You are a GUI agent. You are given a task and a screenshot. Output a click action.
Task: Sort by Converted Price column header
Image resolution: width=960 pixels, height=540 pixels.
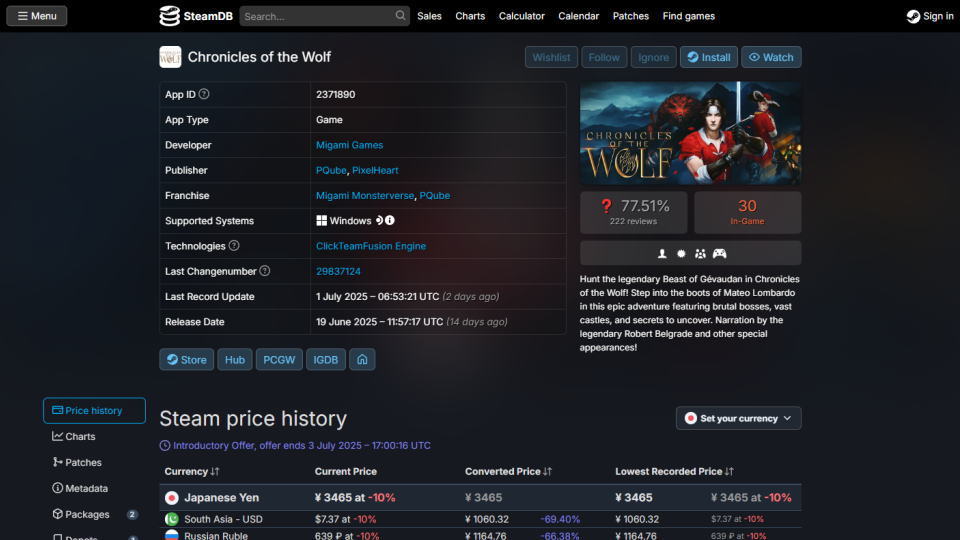tap(508, 471)
